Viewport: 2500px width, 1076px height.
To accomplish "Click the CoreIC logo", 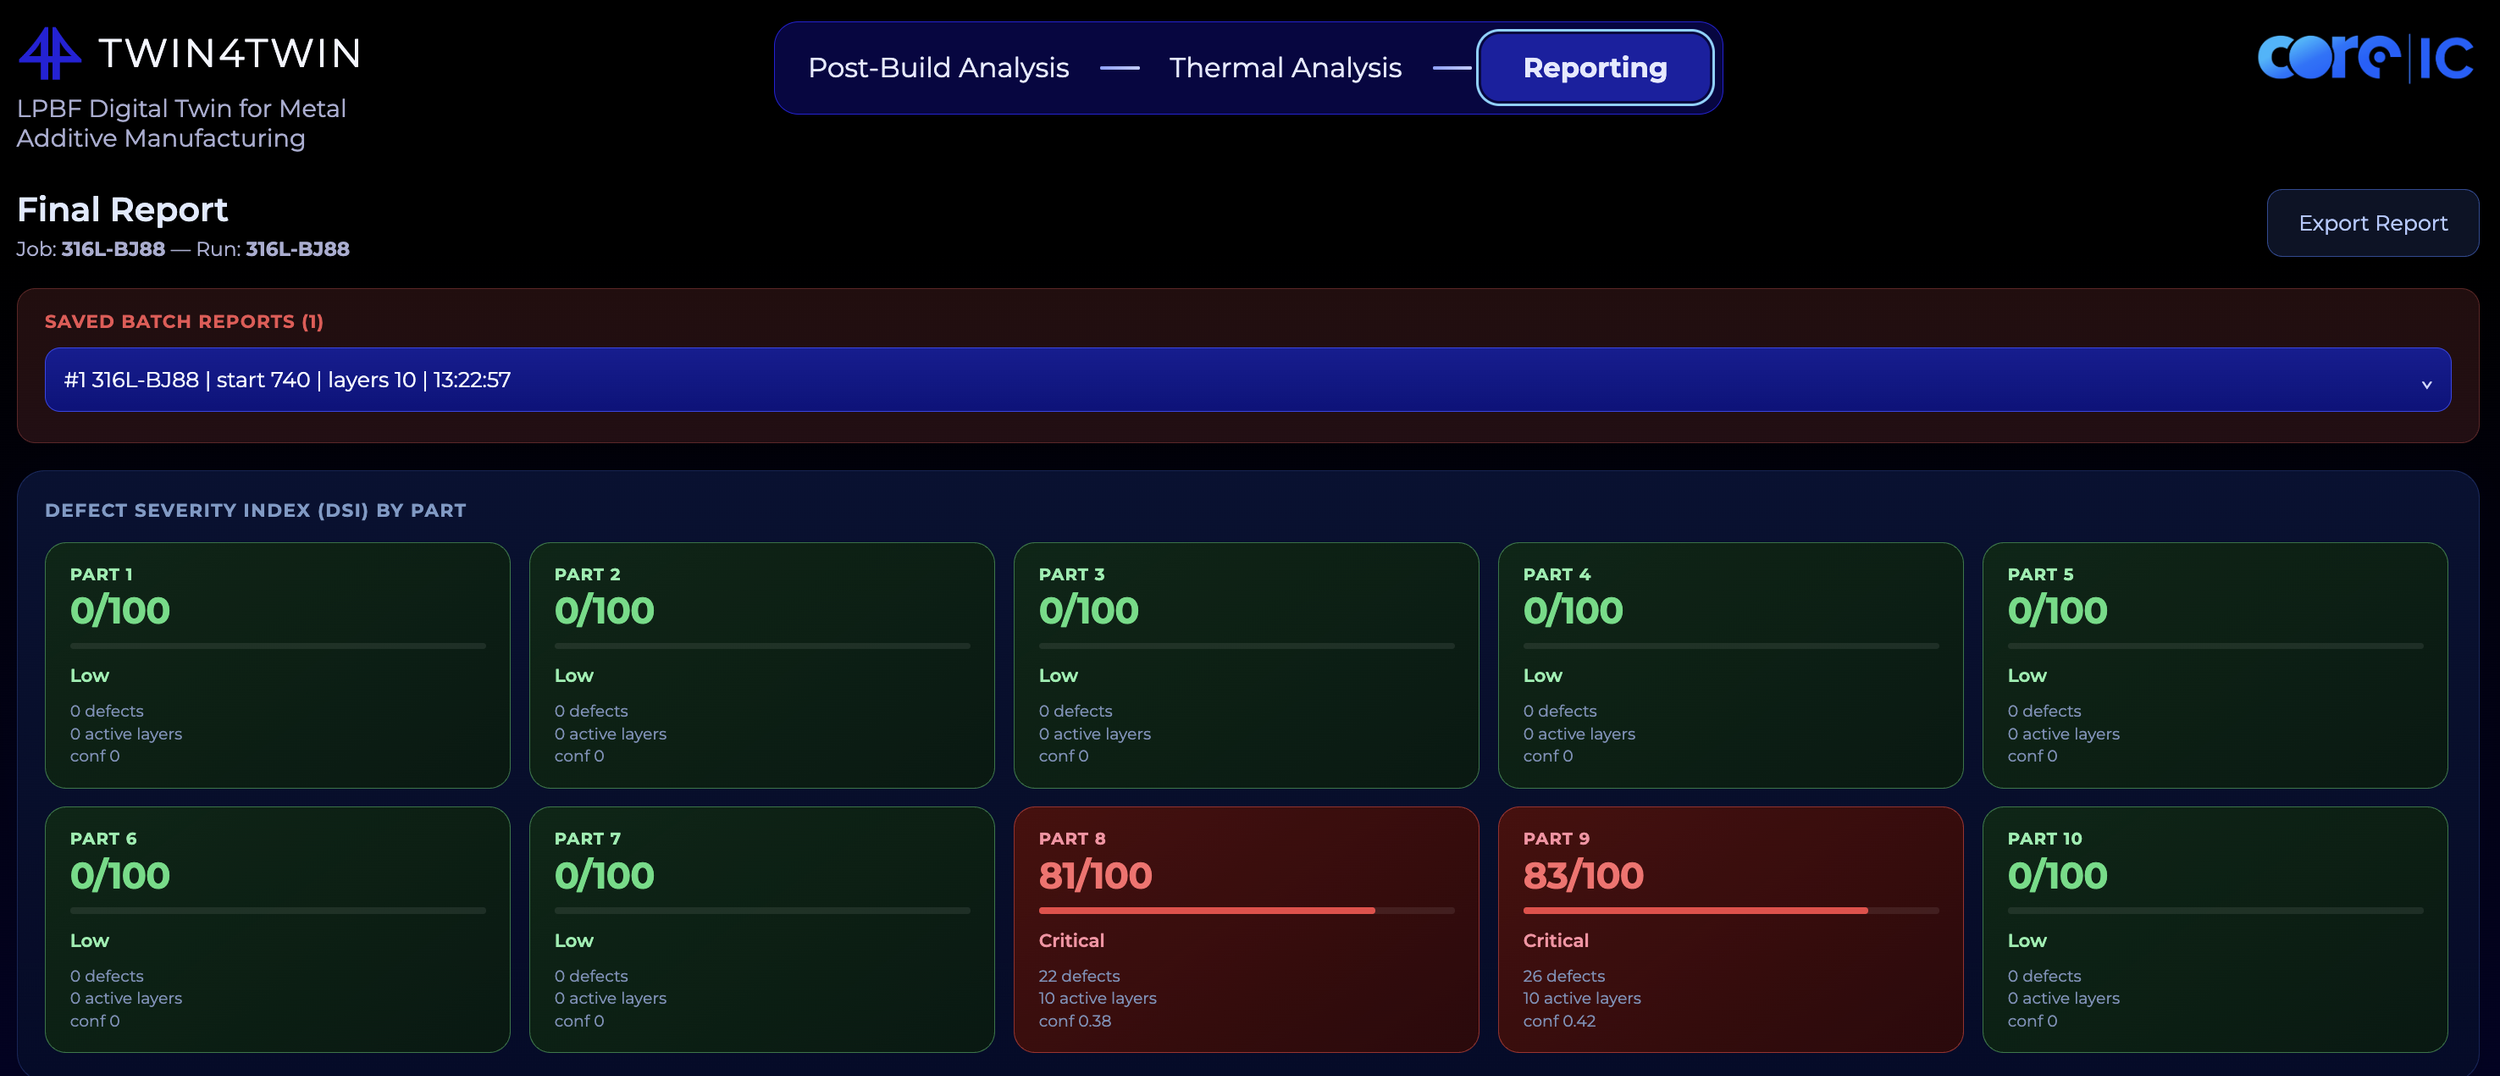I will pos(2366,58).
